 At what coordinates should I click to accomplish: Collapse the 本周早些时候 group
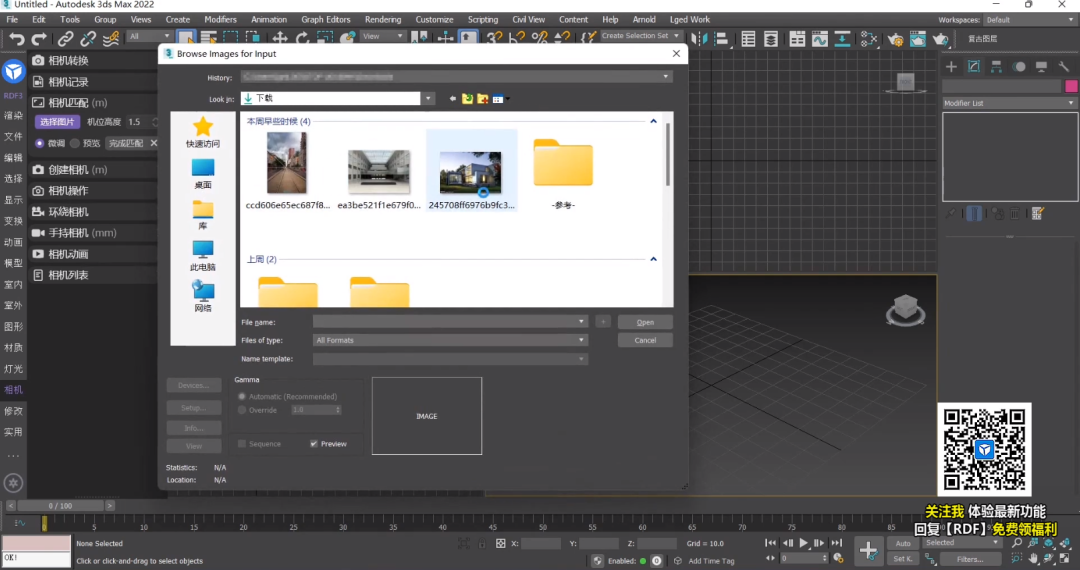pyautogui.click(x=654, y=121)
